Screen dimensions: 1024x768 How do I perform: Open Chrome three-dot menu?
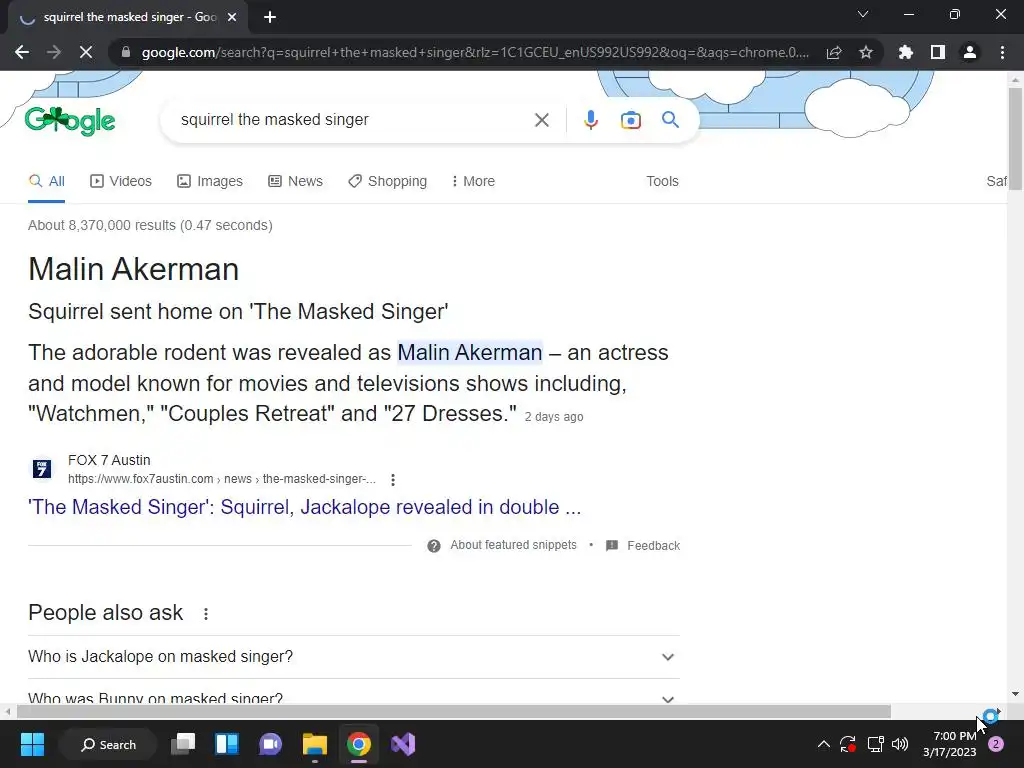point(1002,52)
